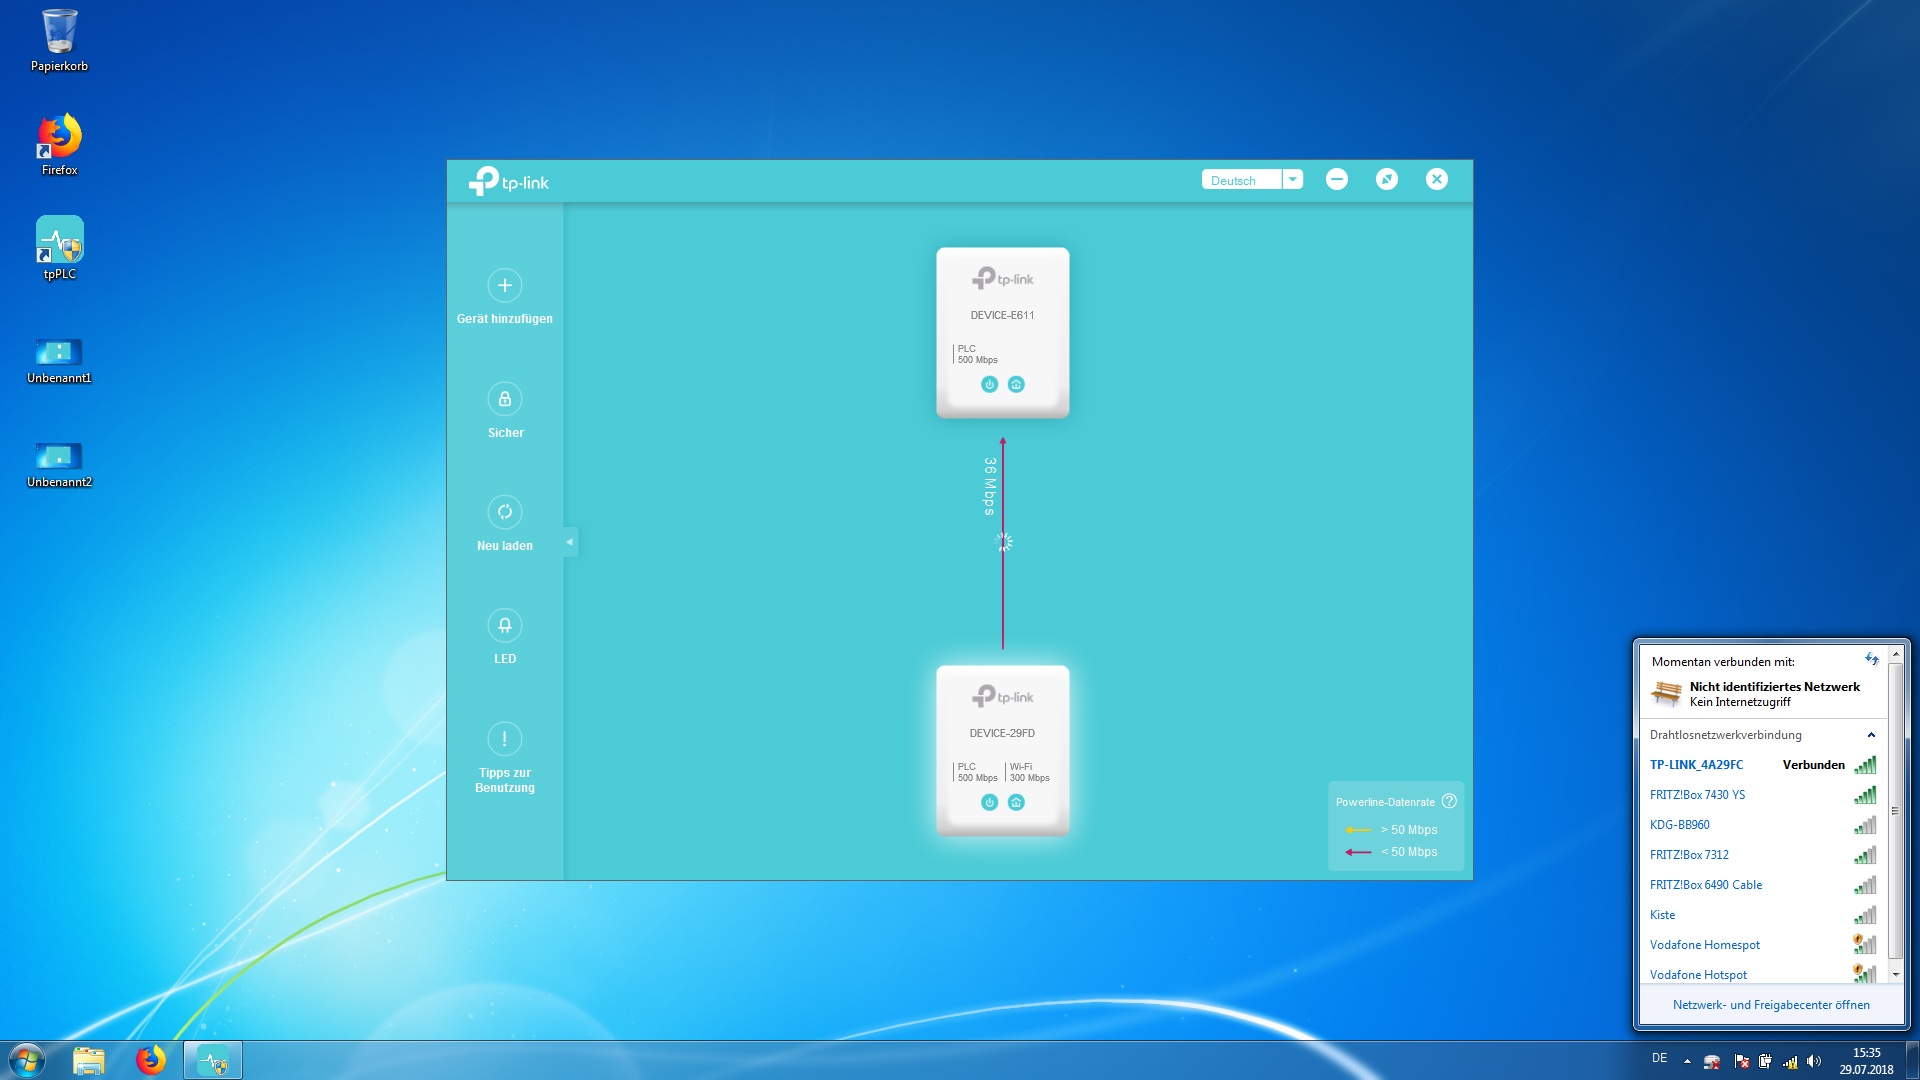Click the Sicher lock icon
The height and width of the screenshot is (1080, 1920).
(504, 399)
